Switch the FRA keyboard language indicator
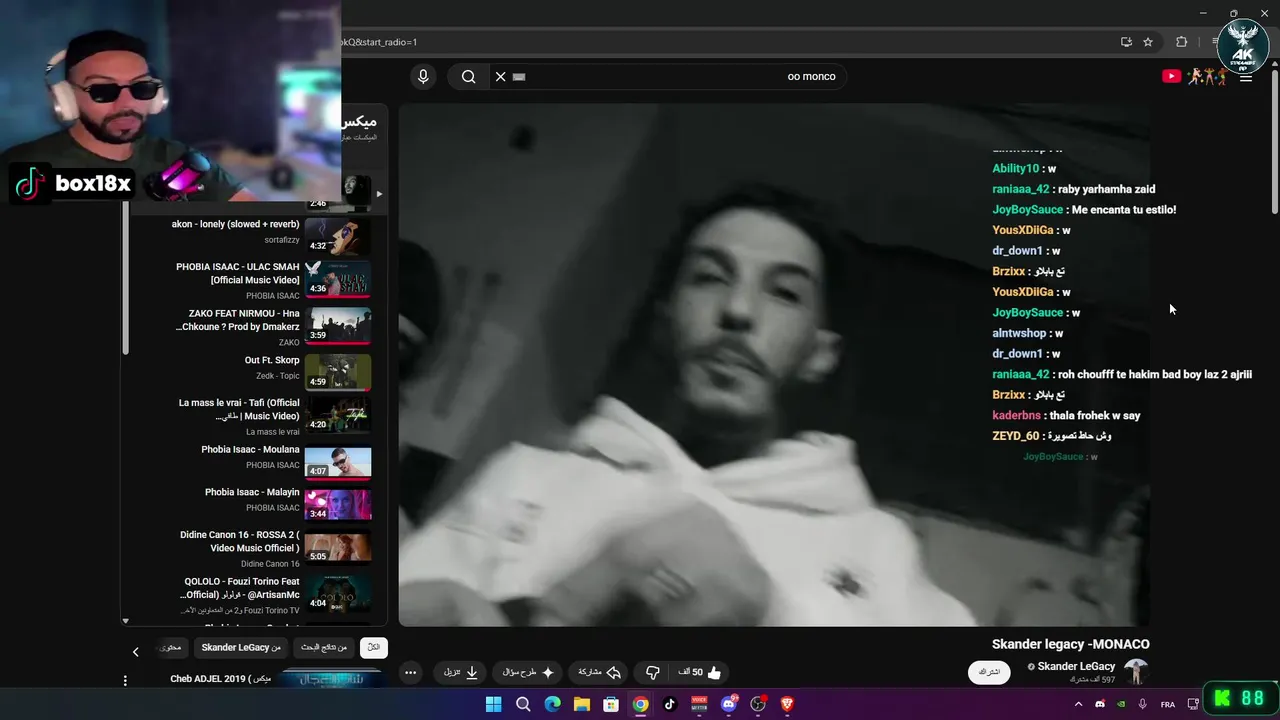1280x720 pixels. point(1168,704)
